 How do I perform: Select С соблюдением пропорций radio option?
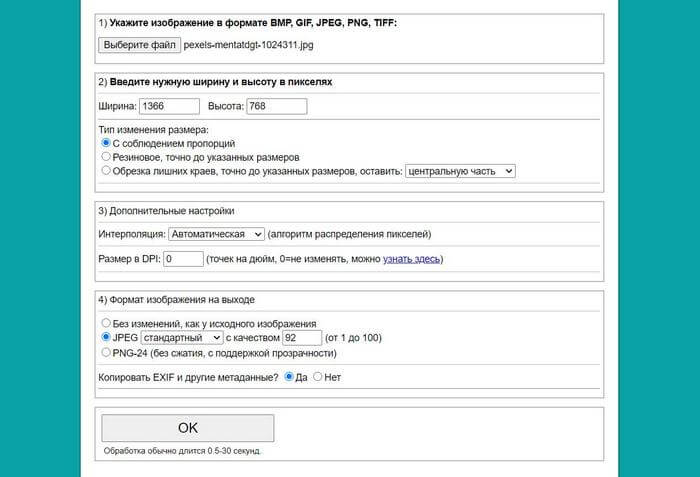(x=107, y=144)
